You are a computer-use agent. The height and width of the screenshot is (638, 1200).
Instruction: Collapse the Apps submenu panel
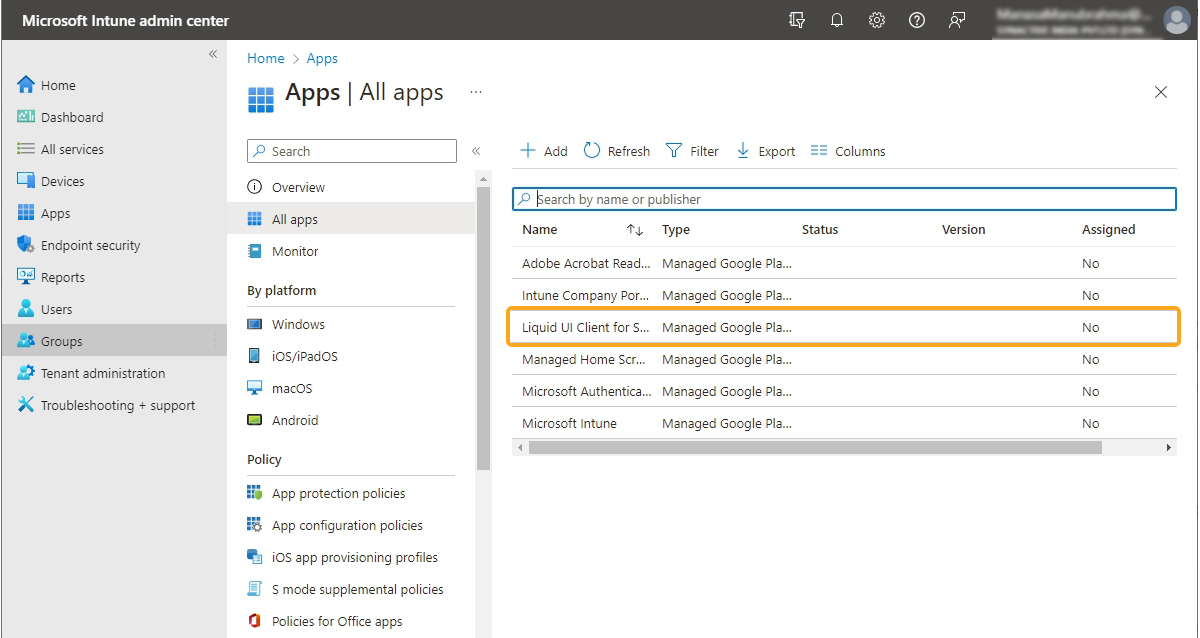coord(476,151)
